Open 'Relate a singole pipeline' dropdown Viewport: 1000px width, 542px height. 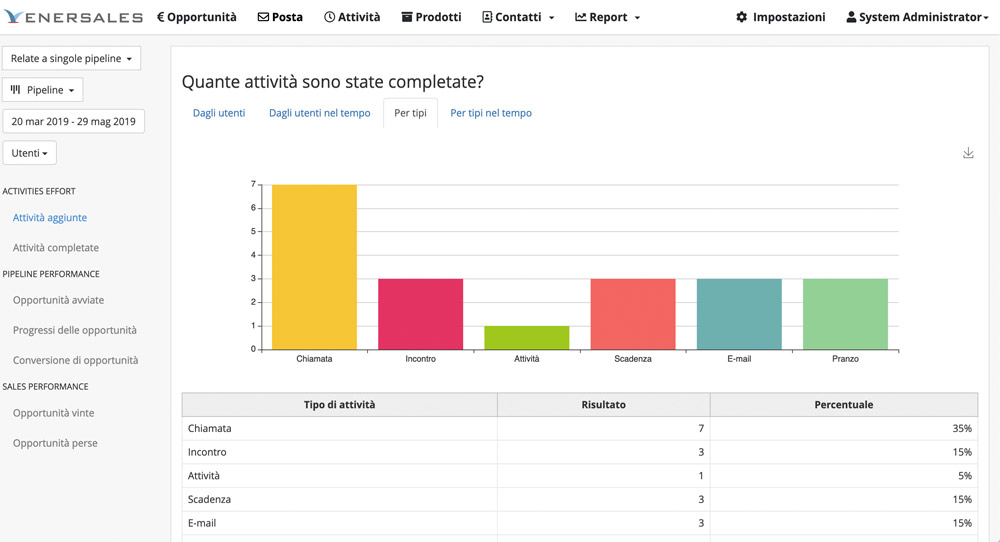[x=71, y=58]
